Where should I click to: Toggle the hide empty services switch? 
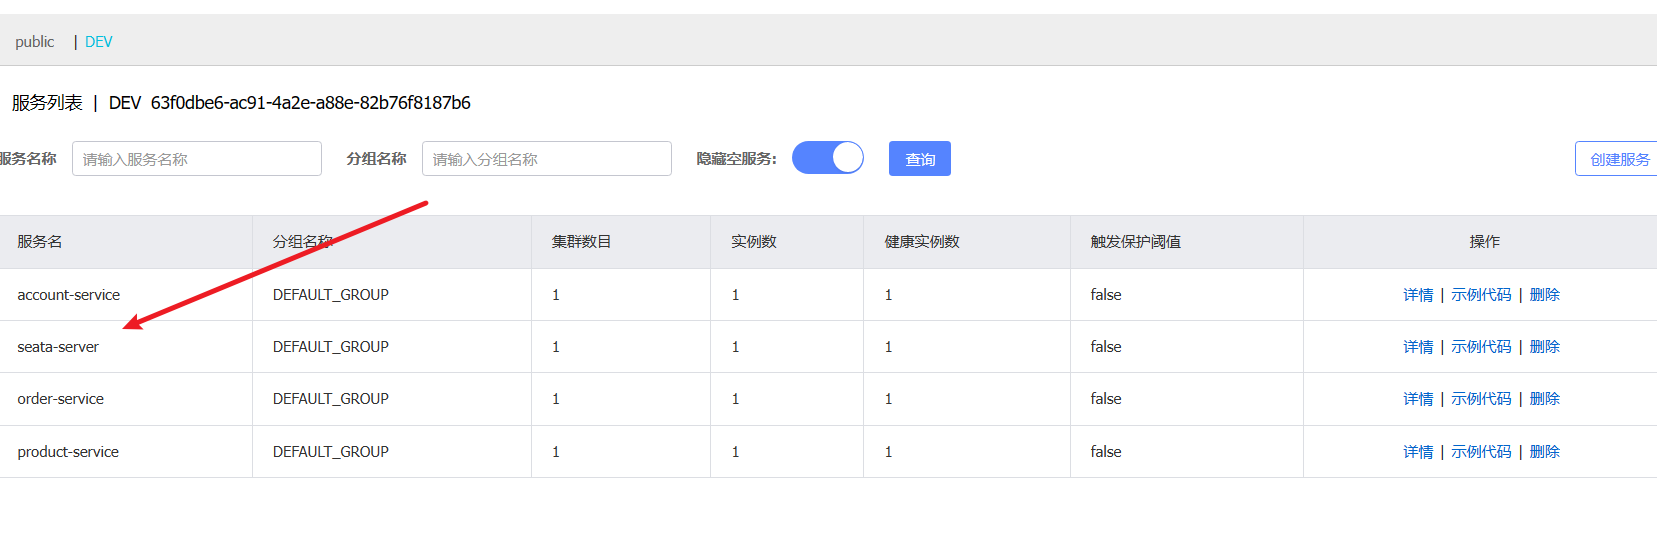point(827,158)
